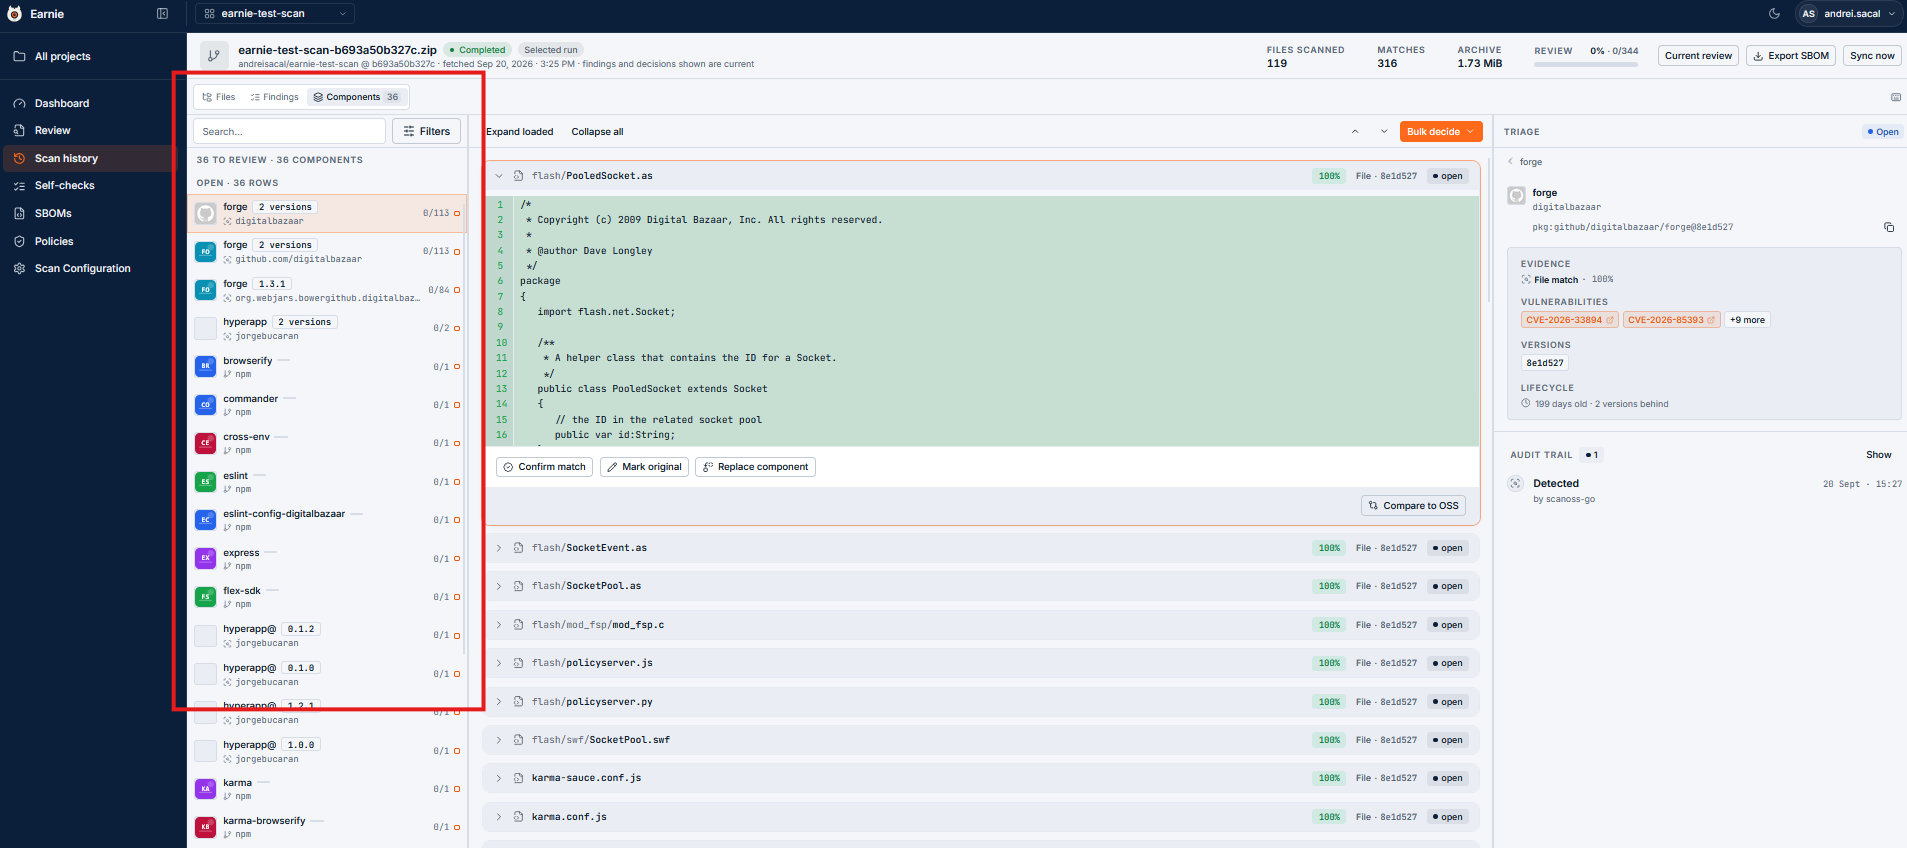The height and width of the screenshot is (848, 1907).
Task: Switch to the Findings tab
Action: (275, 97)
